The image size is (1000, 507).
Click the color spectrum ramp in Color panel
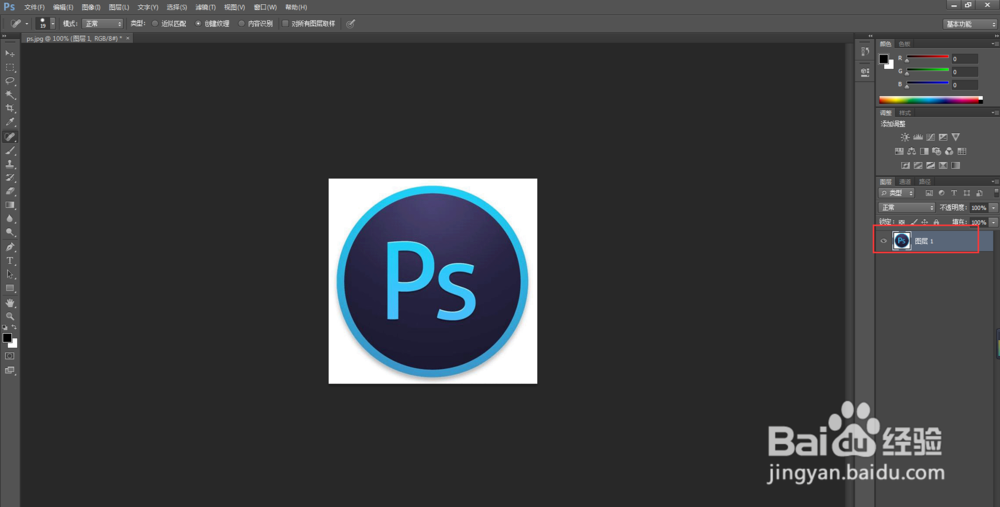(x=930, y=100)
